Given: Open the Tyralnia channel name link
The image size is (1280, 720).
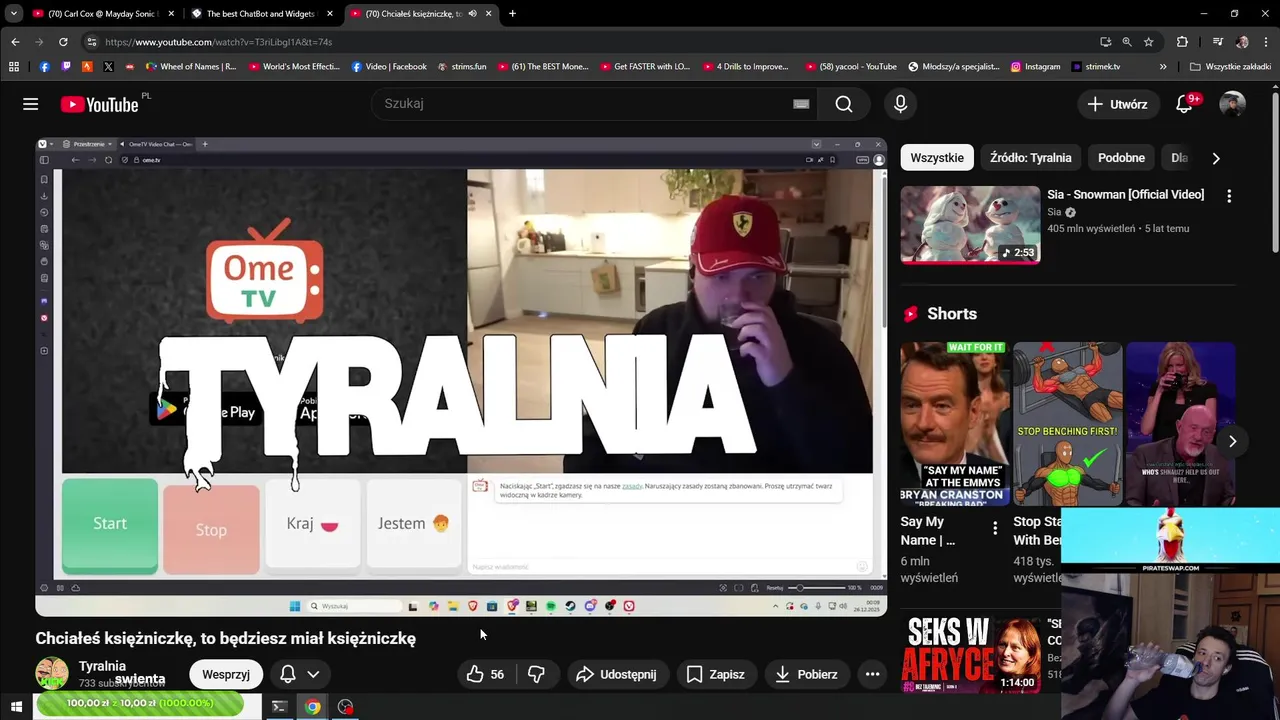Looking at the screenshot, I should coord(102,666).
